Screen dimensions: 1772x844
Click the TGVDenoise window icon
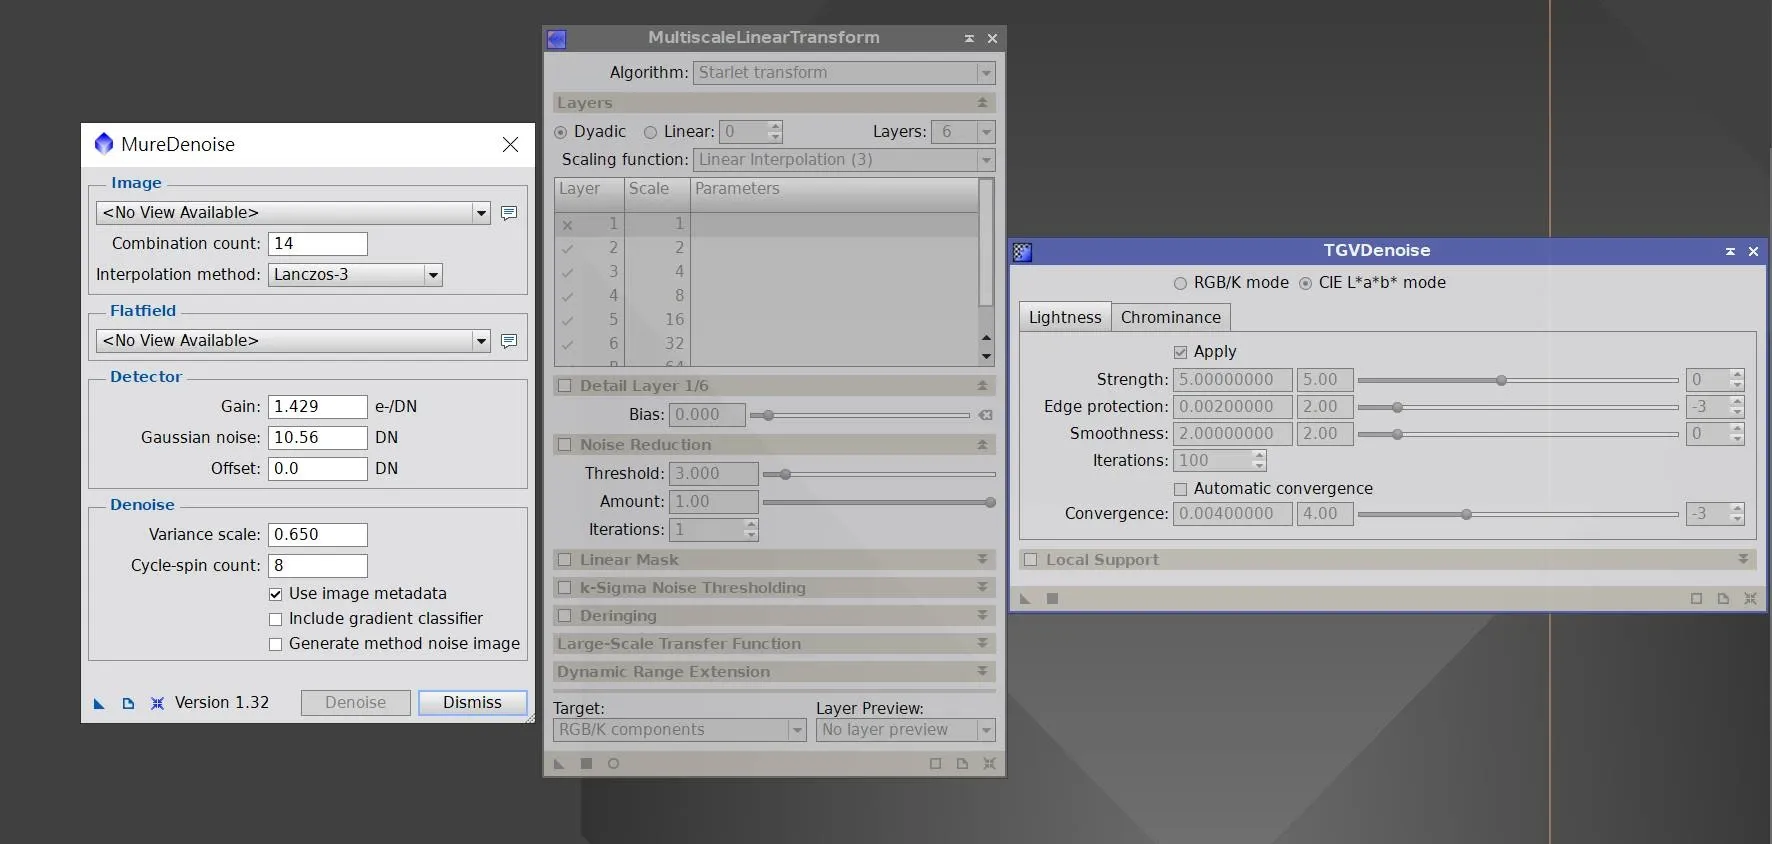tap(1022, 252)
